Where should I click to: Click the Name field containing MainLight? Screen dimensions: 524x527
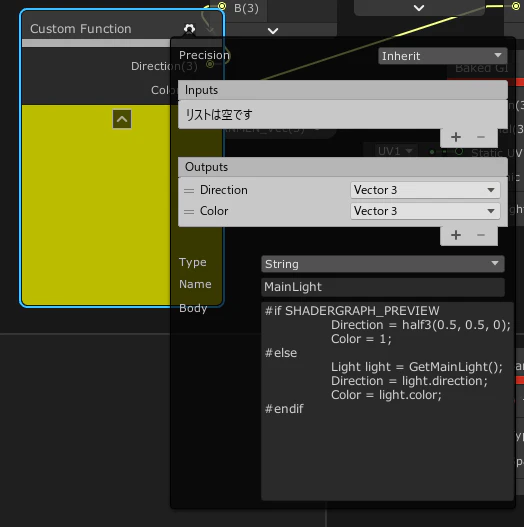pyautogui.click(x=383, y=287)
